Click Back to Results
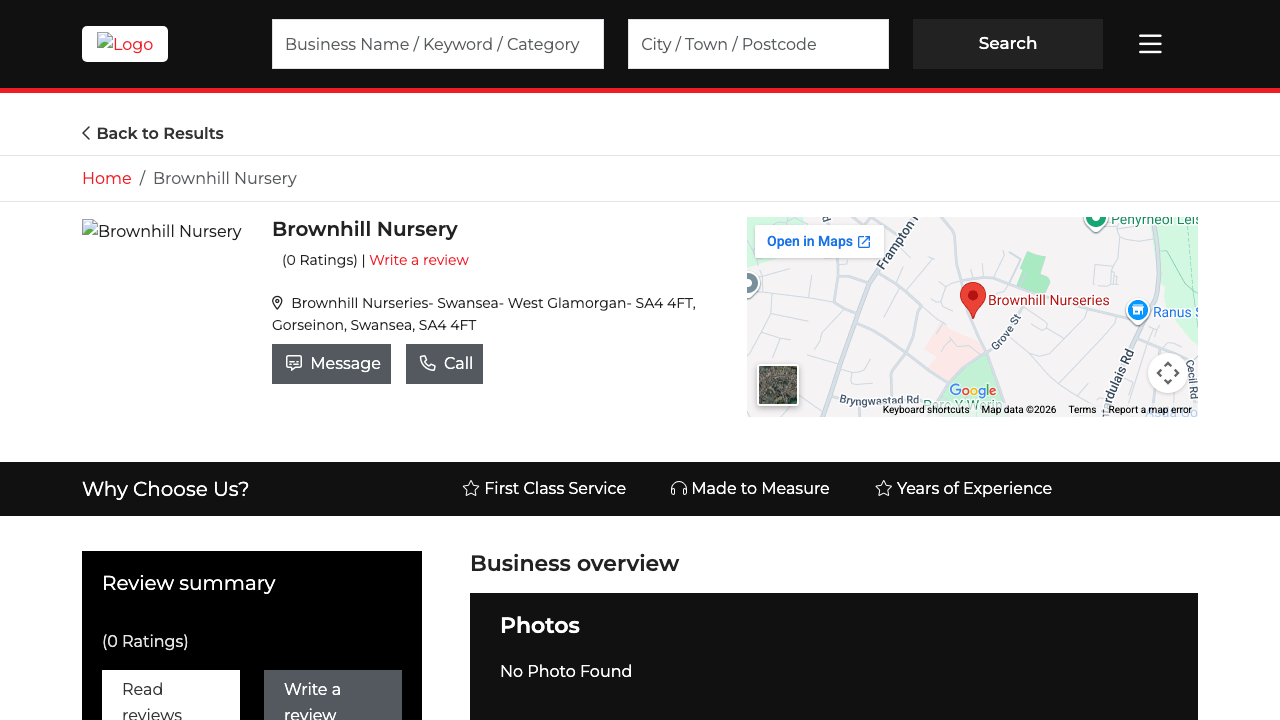The image size is (1280, 720). (152, 133)
